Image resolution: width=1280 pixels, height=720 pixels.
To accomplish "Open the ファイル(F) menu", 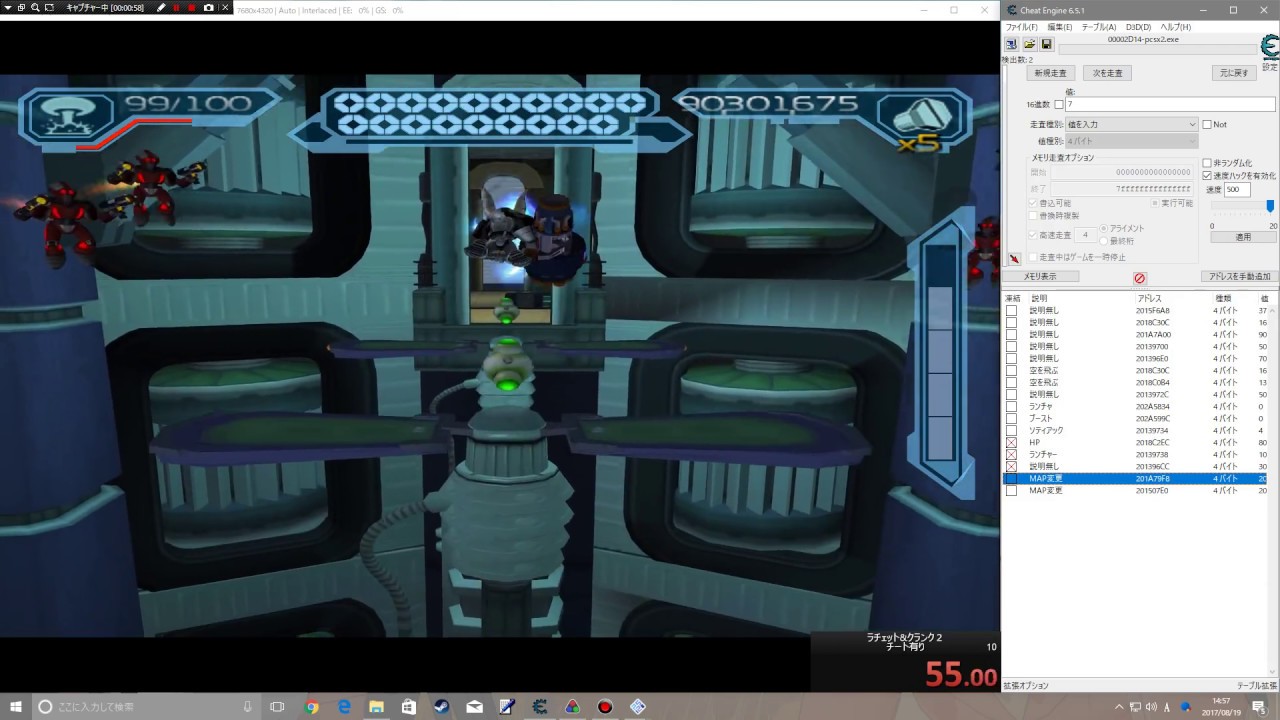I will pos(1021,27).
